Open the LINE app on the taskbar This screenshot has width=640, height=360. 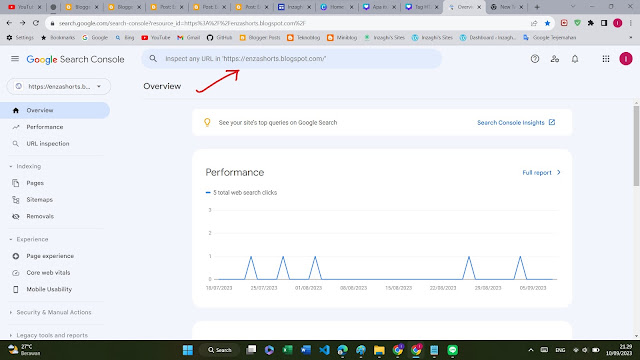pyautogui.click(x=452, y=350)
